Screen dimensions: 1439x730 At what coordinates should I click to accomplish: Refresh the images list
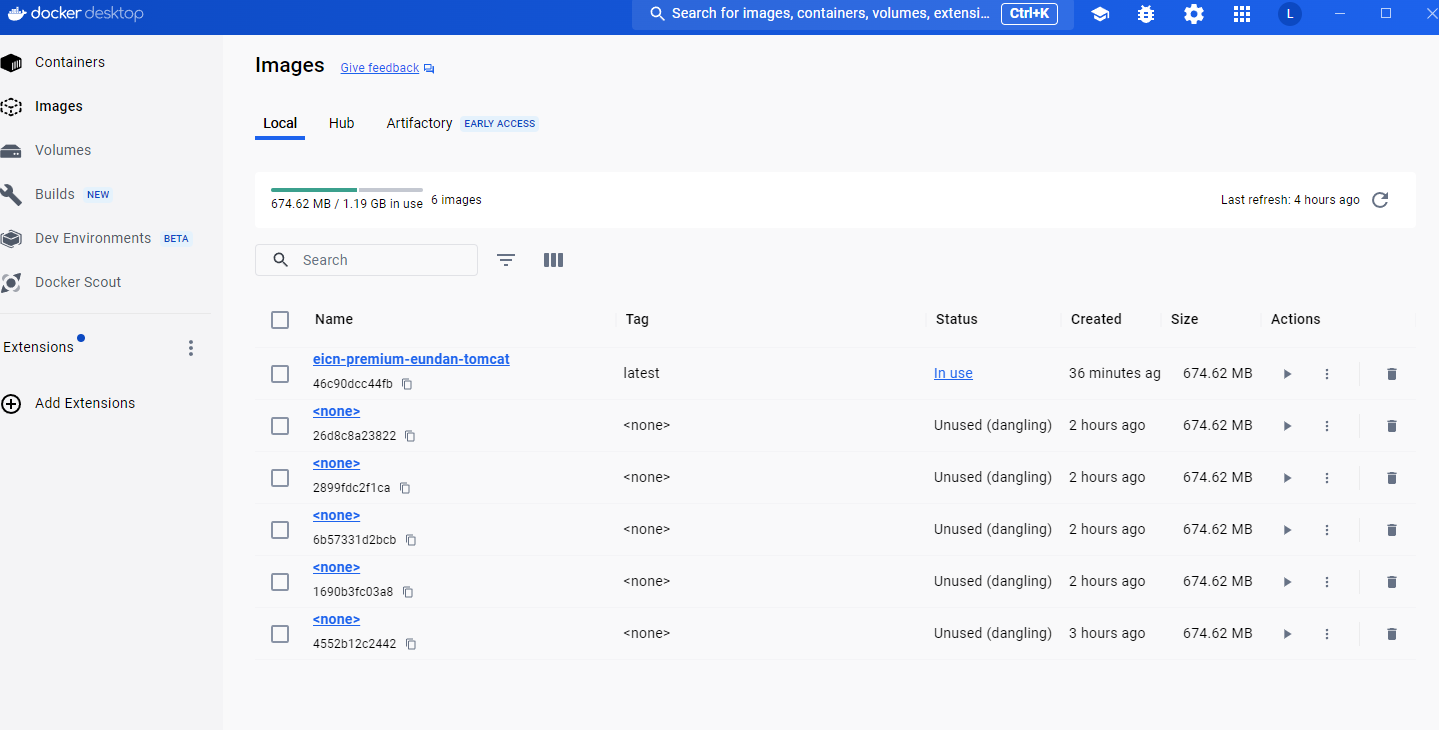tap(1380, 200)
